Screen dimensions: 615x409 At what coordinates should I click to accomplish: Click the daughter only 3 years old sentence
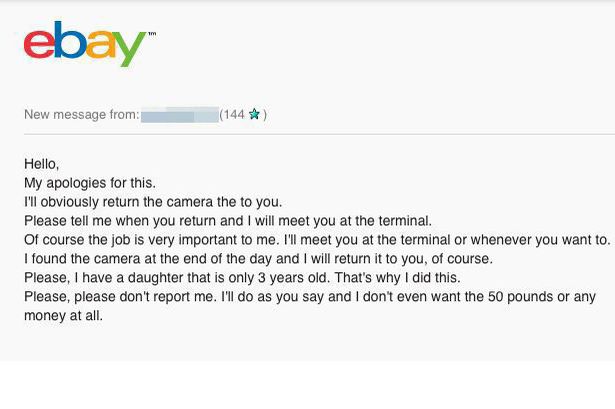pyautogui.click(x=176, y=278)
